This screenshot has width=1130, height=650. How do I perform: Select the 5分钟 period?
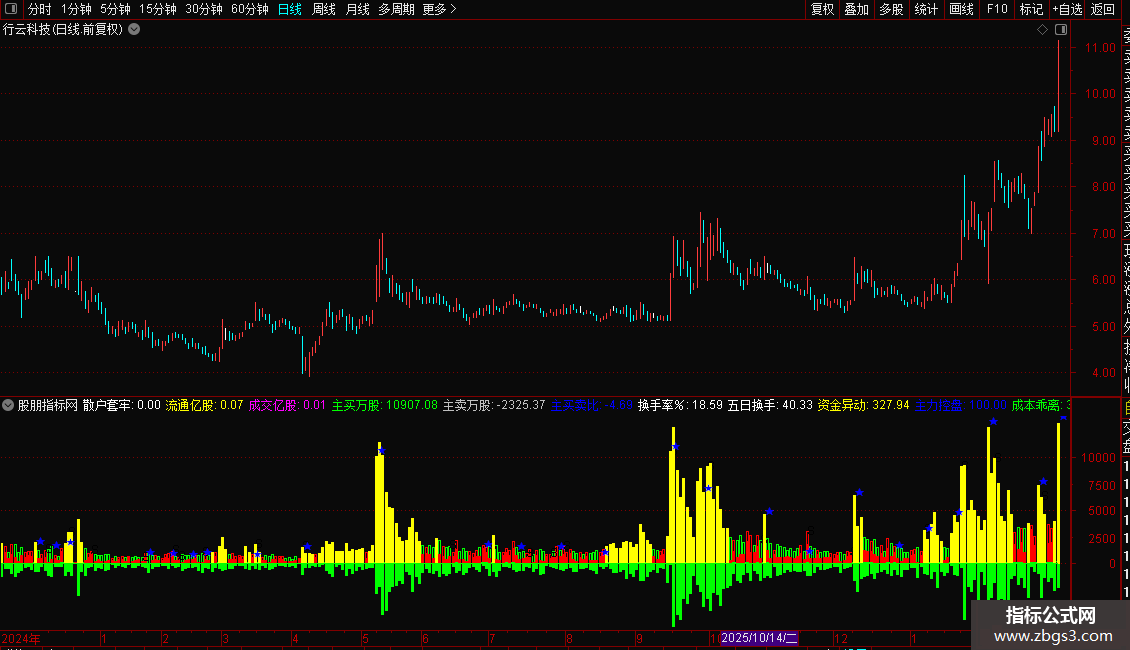click(x=115, y=9)
